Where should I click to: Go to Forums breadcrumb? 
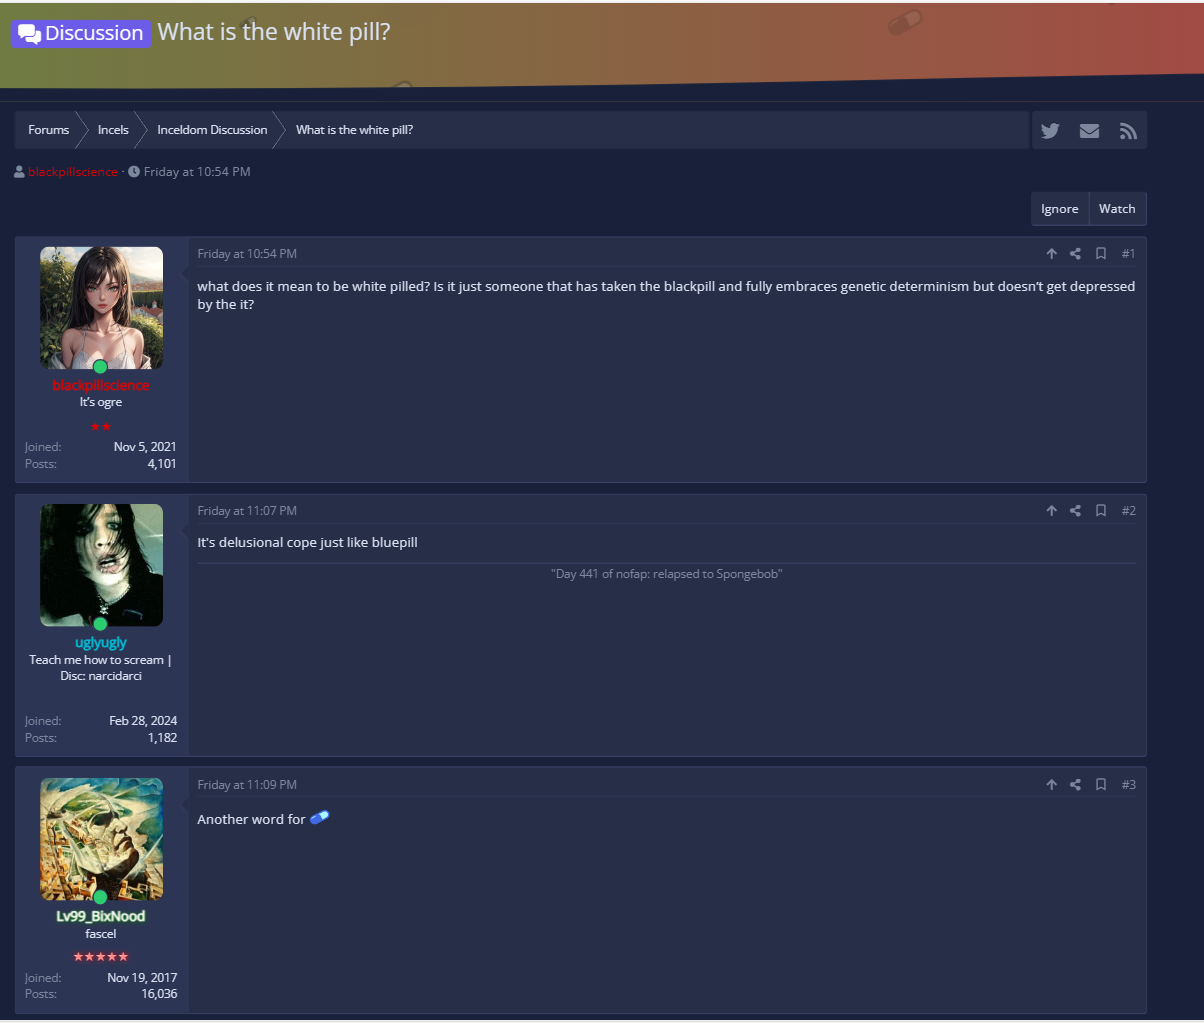(x=48, y=130)
